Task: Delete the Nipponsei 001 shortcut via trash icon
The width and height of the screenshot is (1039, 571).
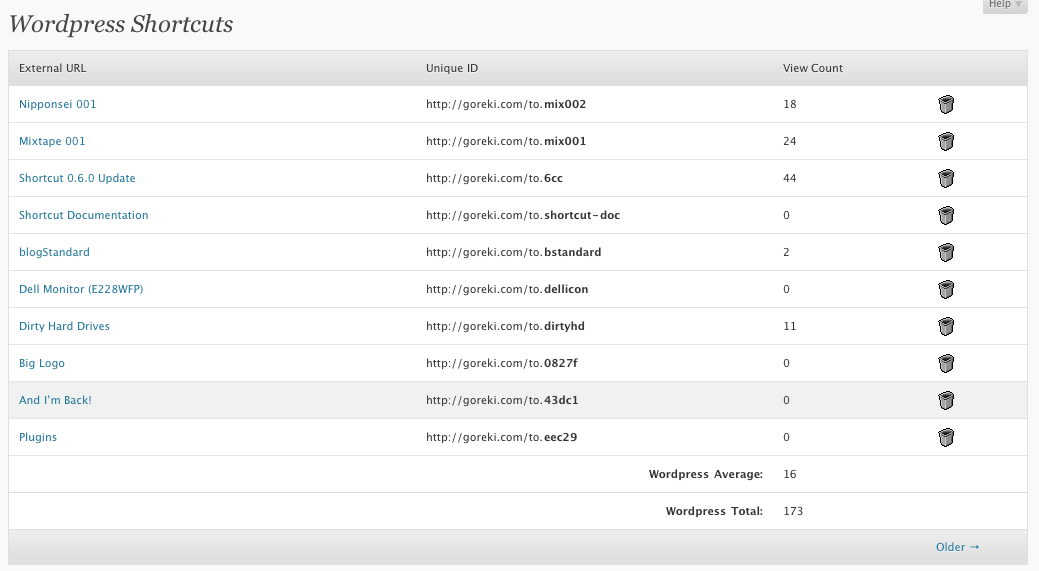Action: pyautogui.click(x=946, y=105)
